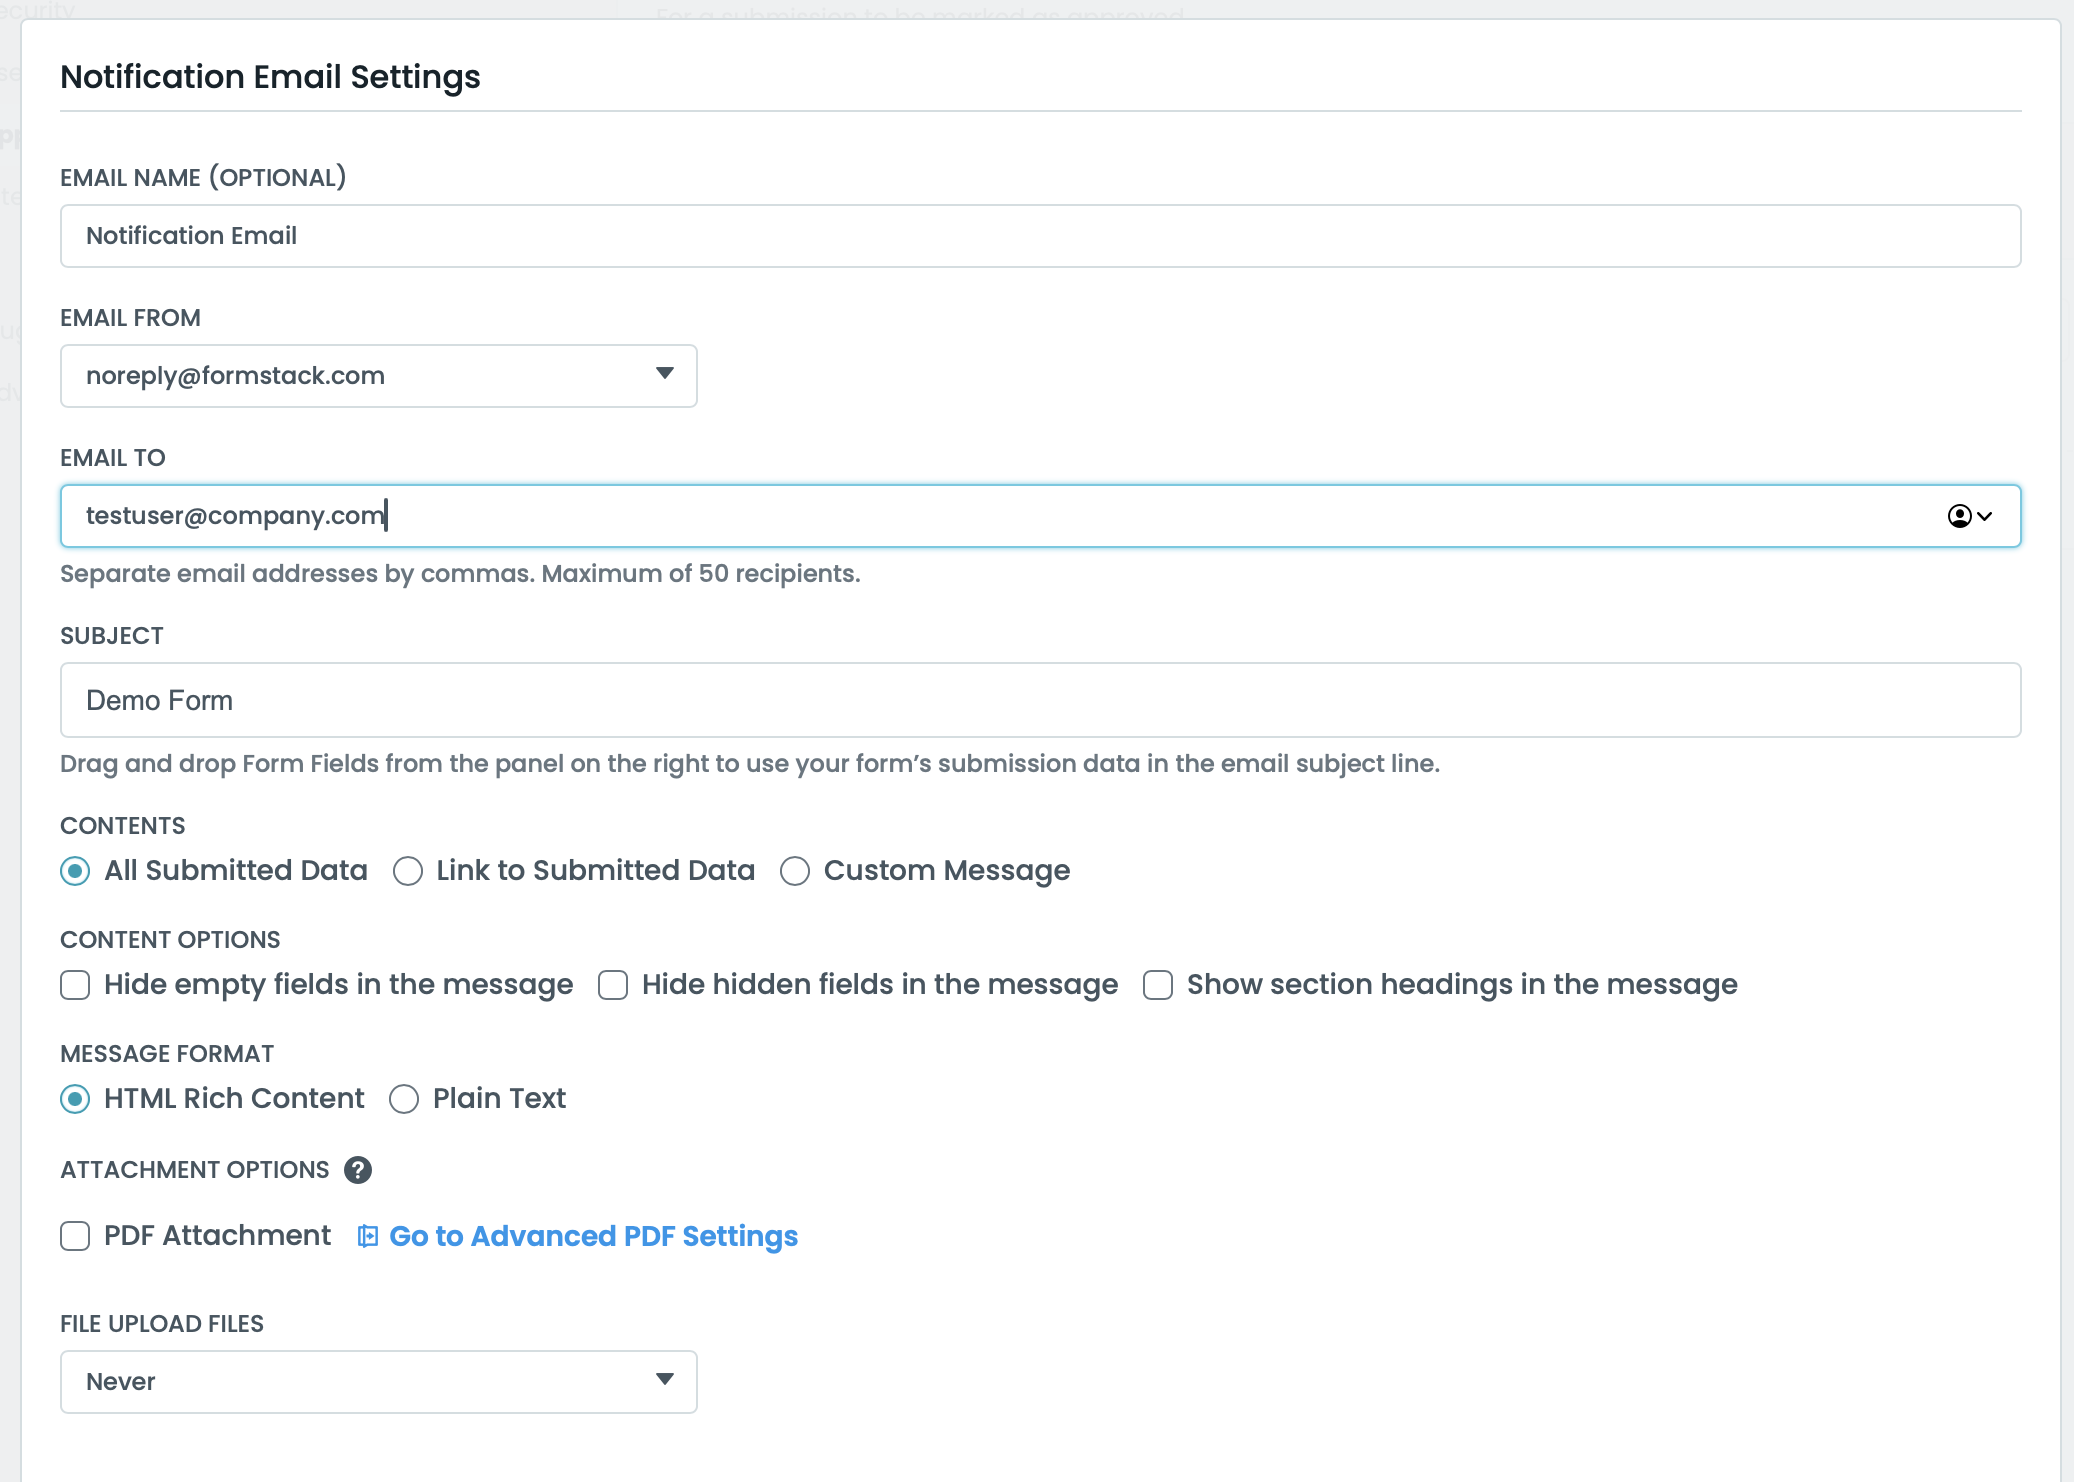The height and width of the screenshot is (1482, 2074).
Task: Select HTML Rich Content format
Action: [x=75, y=1099]
